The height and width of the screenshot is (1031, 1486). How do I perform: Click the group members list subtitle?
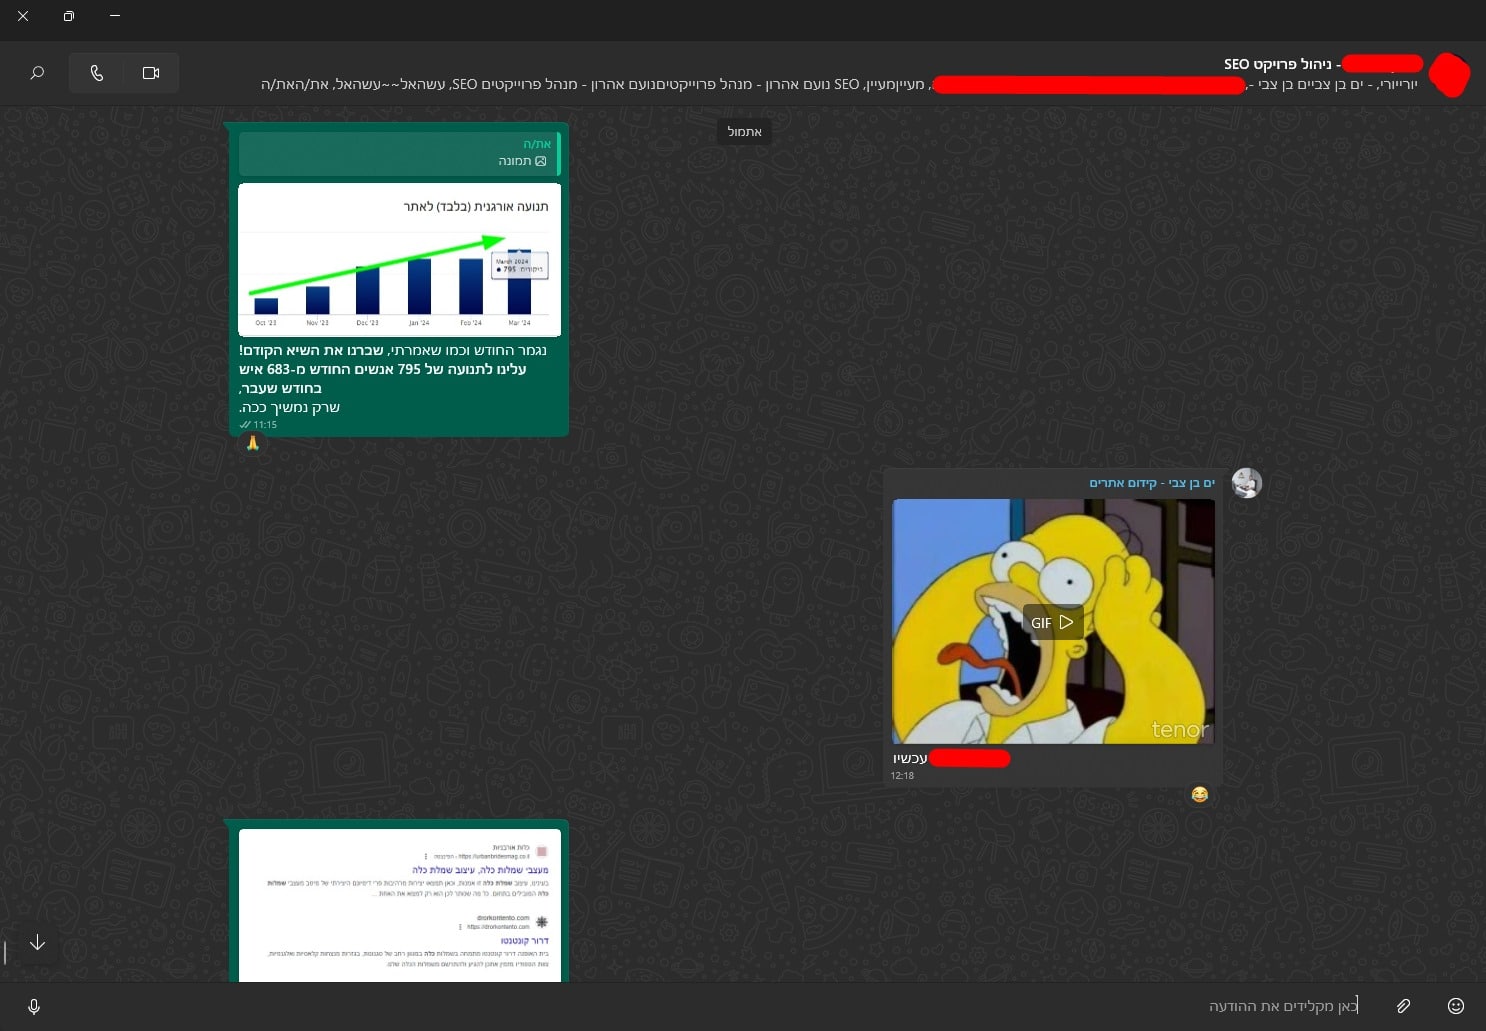[x=840, y=85]
